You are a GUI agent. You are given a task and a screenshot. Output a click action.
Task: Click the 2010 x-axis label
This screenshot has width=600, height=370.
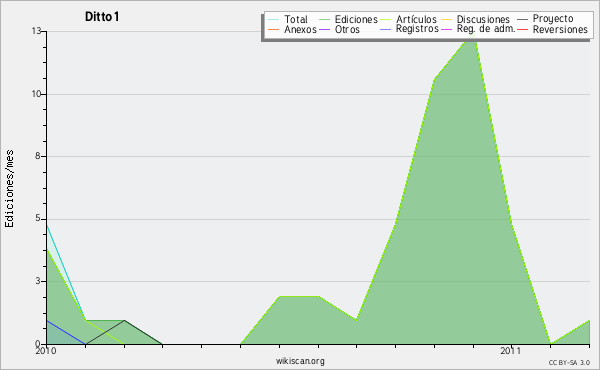point(46,350)
